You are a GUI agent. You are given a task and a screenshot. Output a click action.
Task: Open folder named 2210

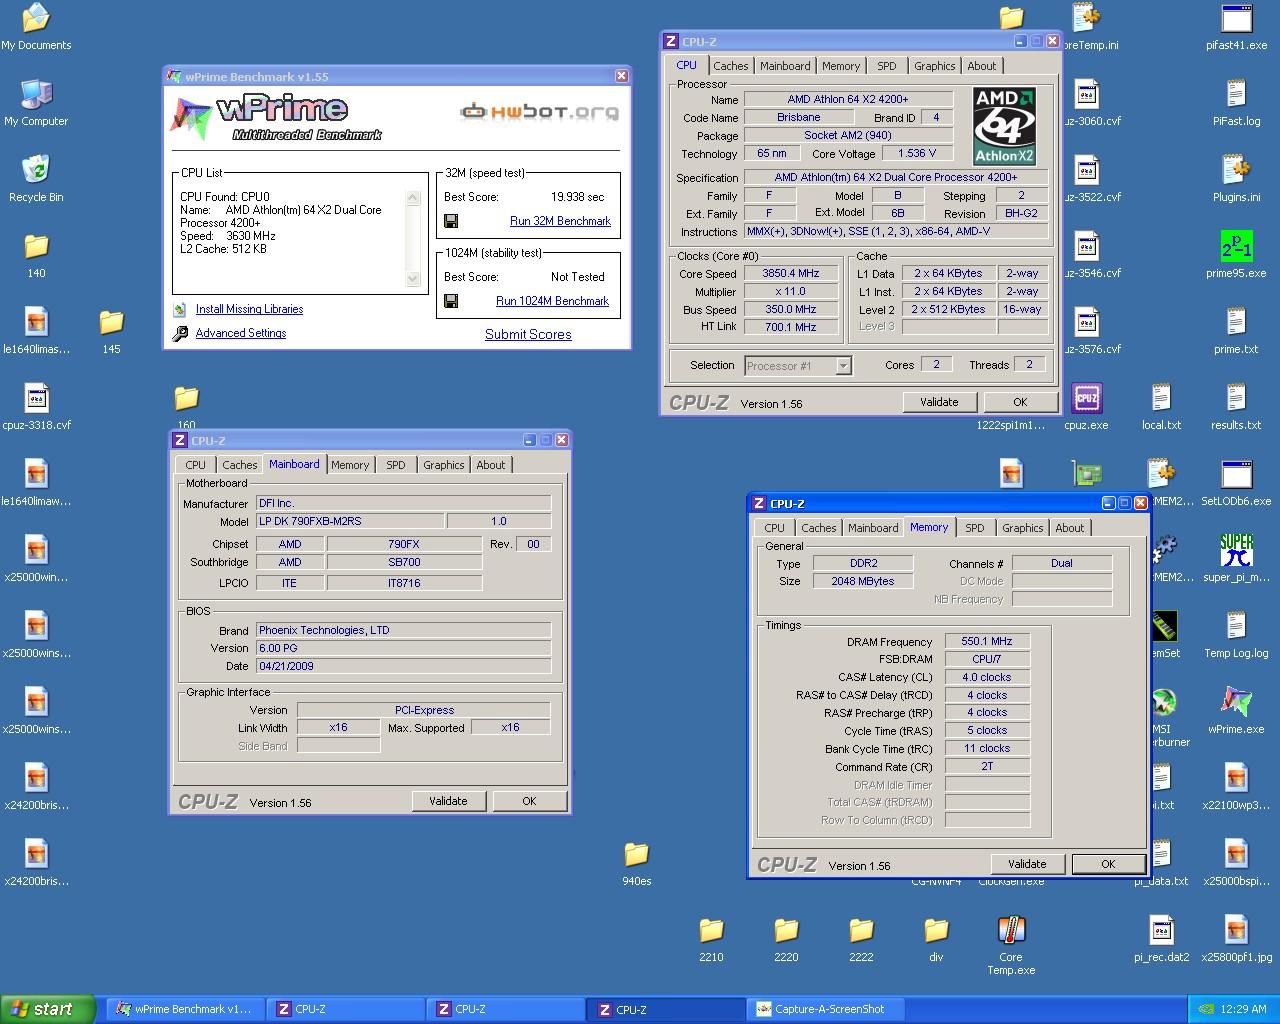coord(711,939)
